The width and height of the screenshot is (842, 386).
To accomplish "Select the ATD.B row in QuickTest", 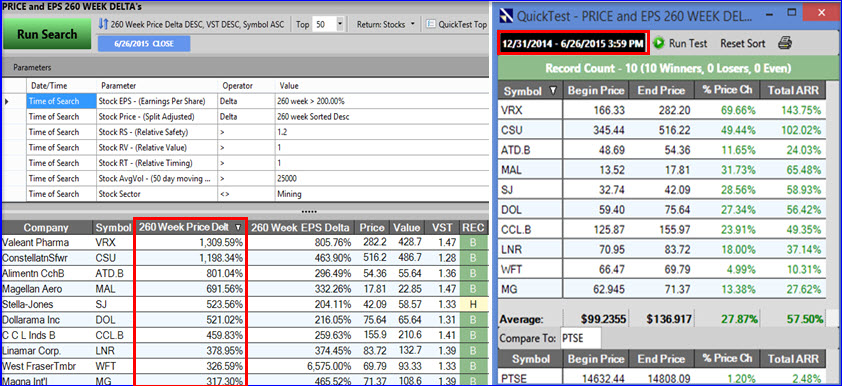I will point(662,150).
